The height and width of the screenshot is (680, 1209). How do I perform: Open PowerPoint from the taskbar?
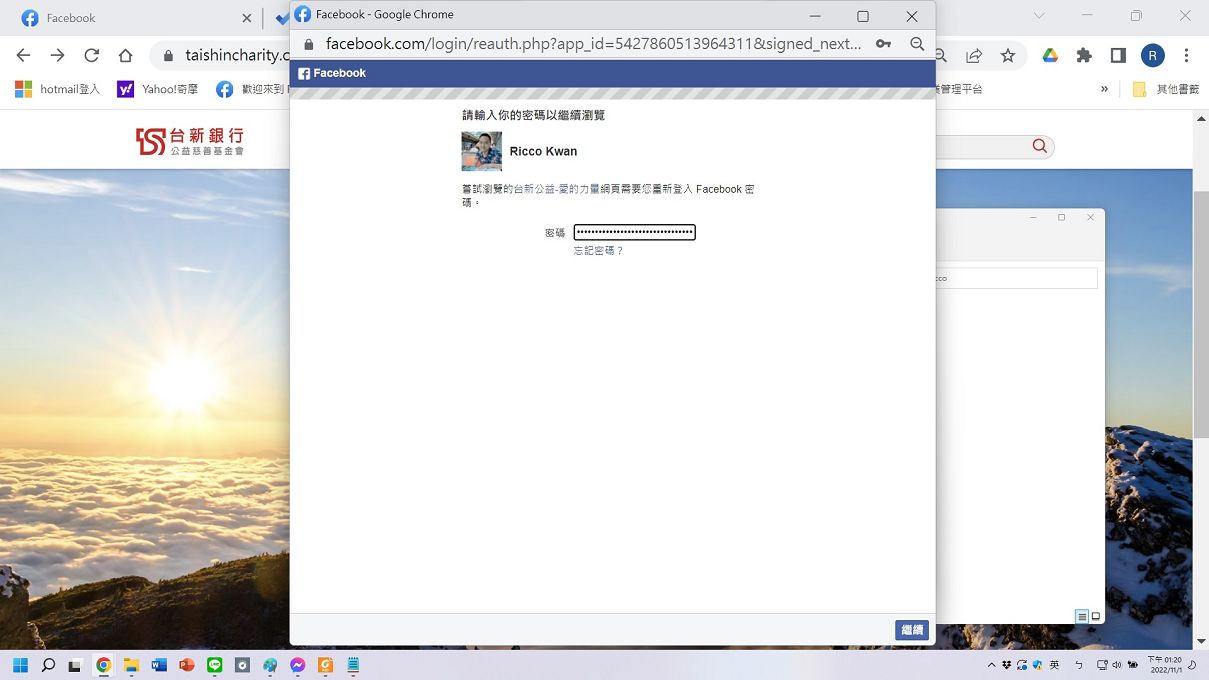(186, 665)
